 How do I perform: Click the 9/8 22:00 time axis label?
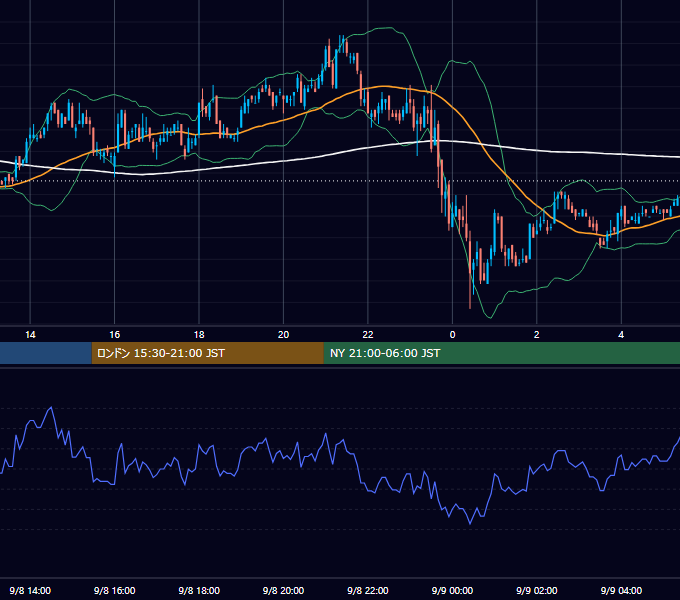(368, 590)
